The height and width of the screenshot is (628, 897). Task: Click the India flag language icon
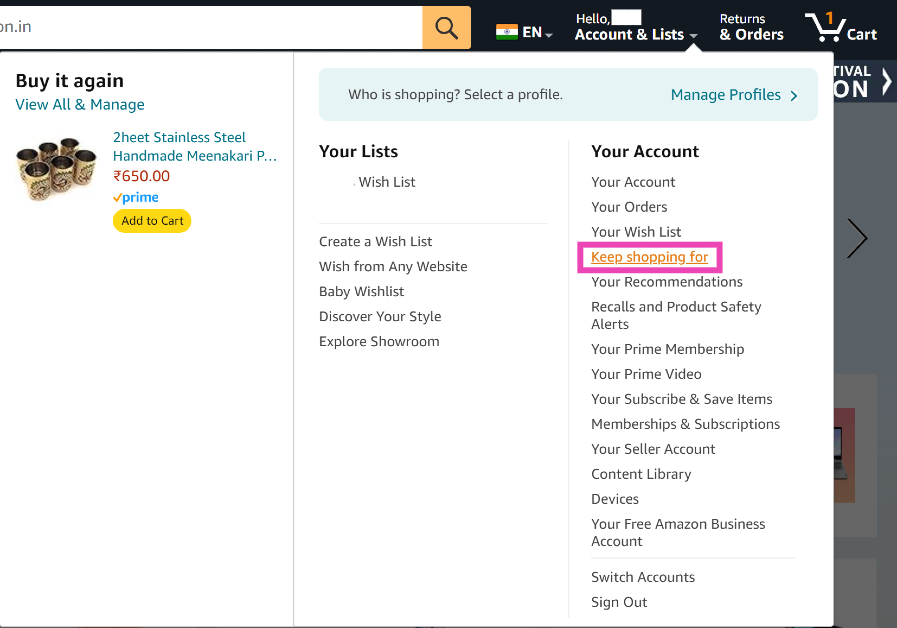507,32
